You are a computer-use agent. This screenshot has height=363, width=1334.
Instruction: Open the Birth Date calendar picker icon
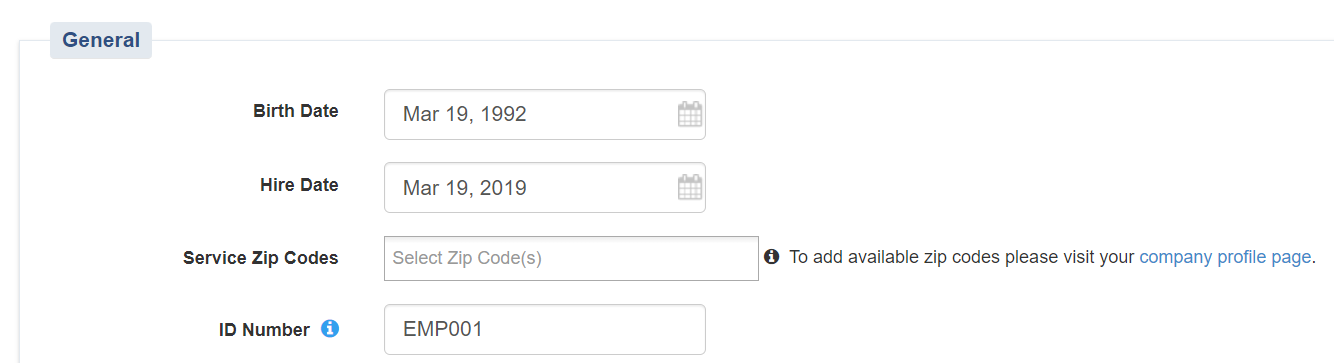690,114
